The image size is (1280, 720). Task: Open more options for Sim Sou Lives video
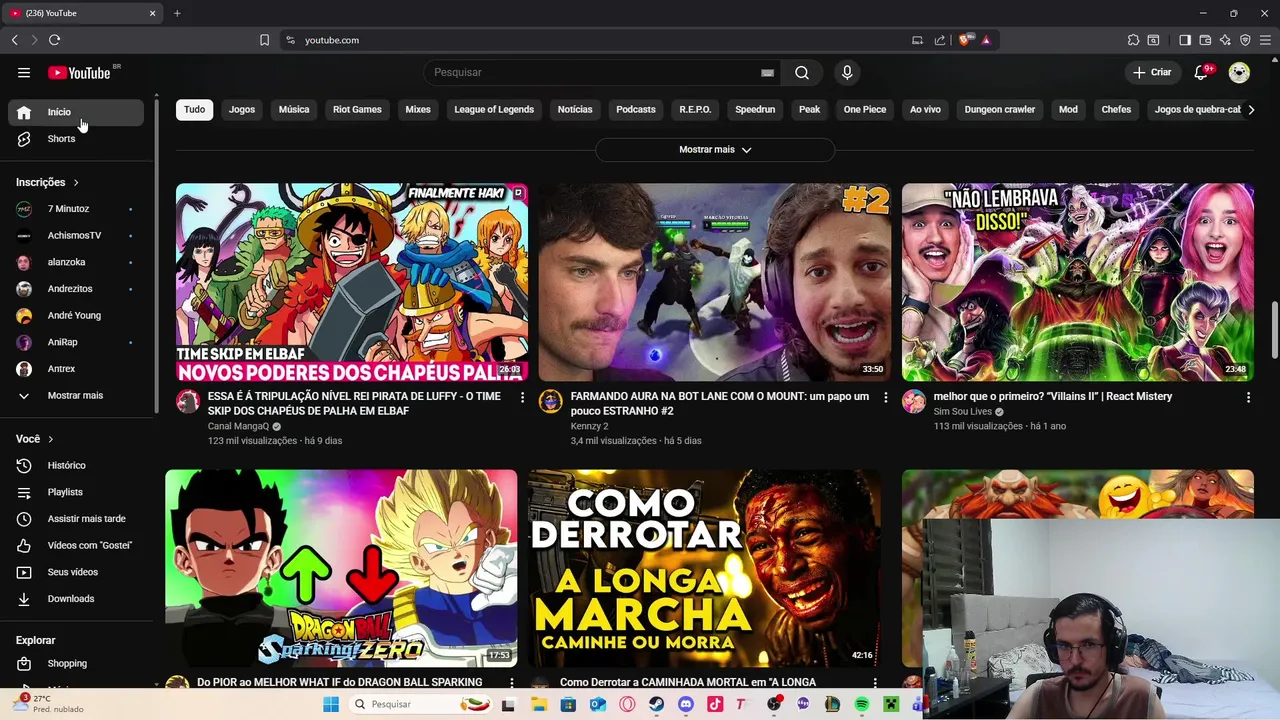(1248, 397)
